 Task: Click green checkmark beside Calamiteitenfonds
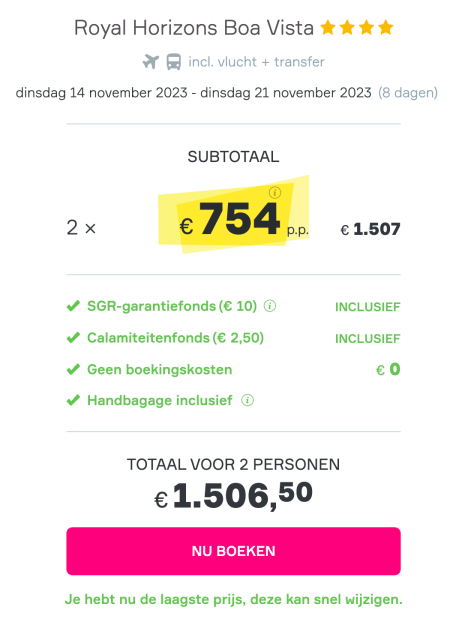coord(73,338)
